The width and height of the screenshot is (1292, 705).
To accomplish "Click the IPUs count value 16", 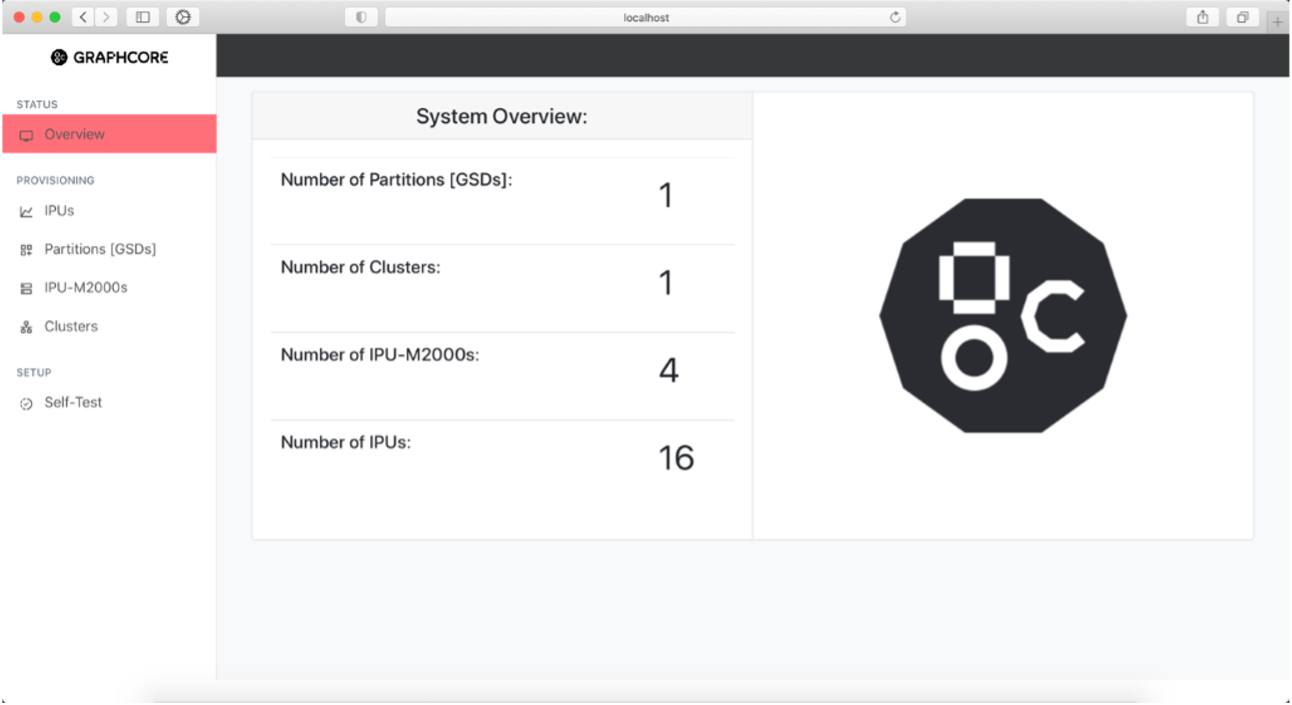I will 676,458.
